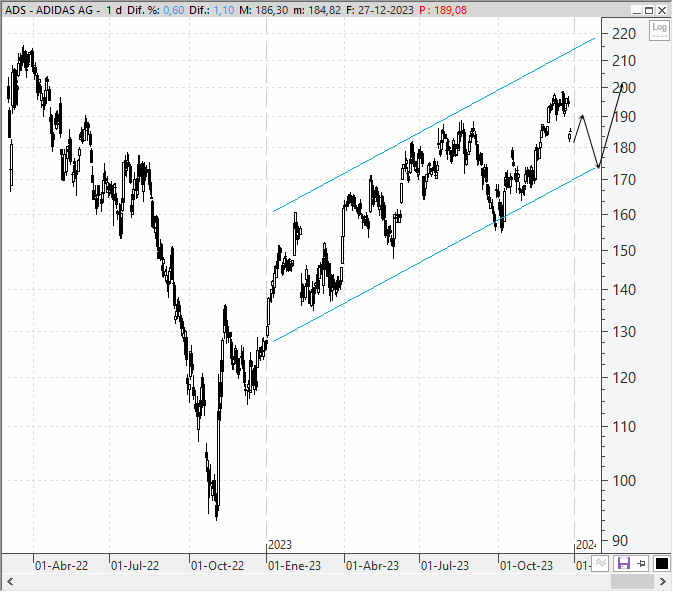Click the 140 price axis label

(x=624, y=290)
